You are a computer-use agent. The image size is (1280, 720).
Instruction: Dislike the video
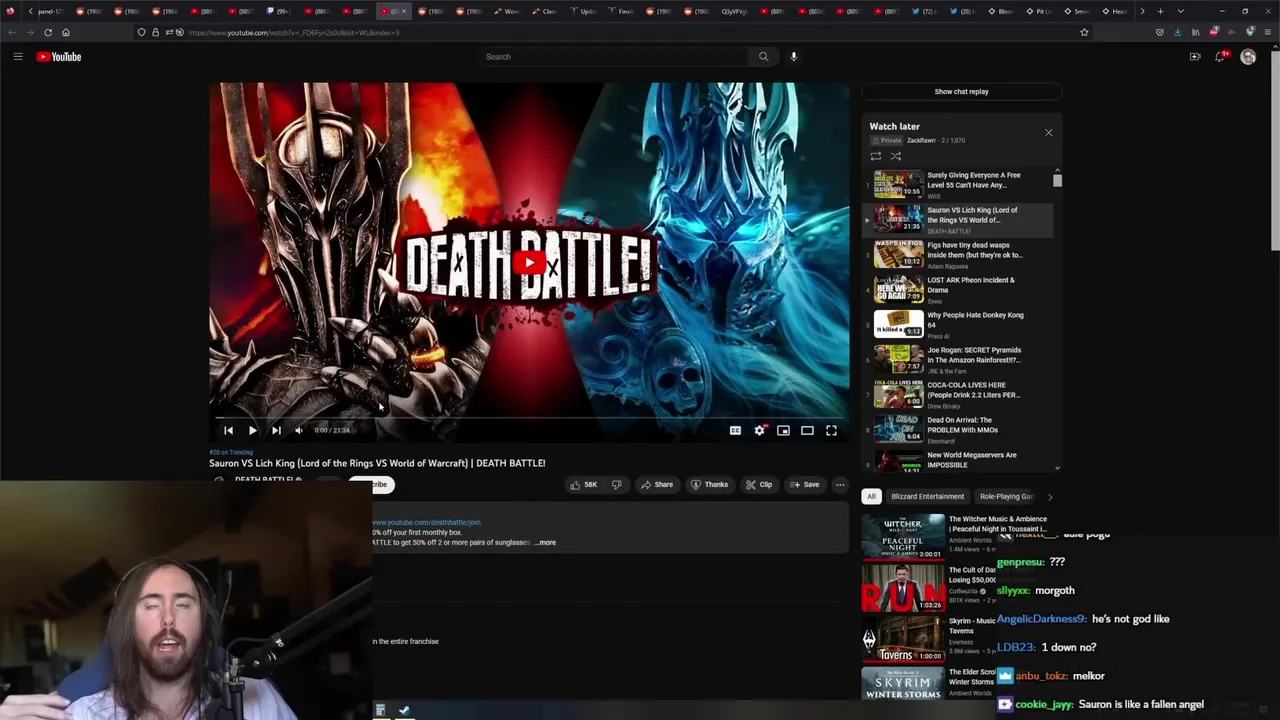(616, 485)
